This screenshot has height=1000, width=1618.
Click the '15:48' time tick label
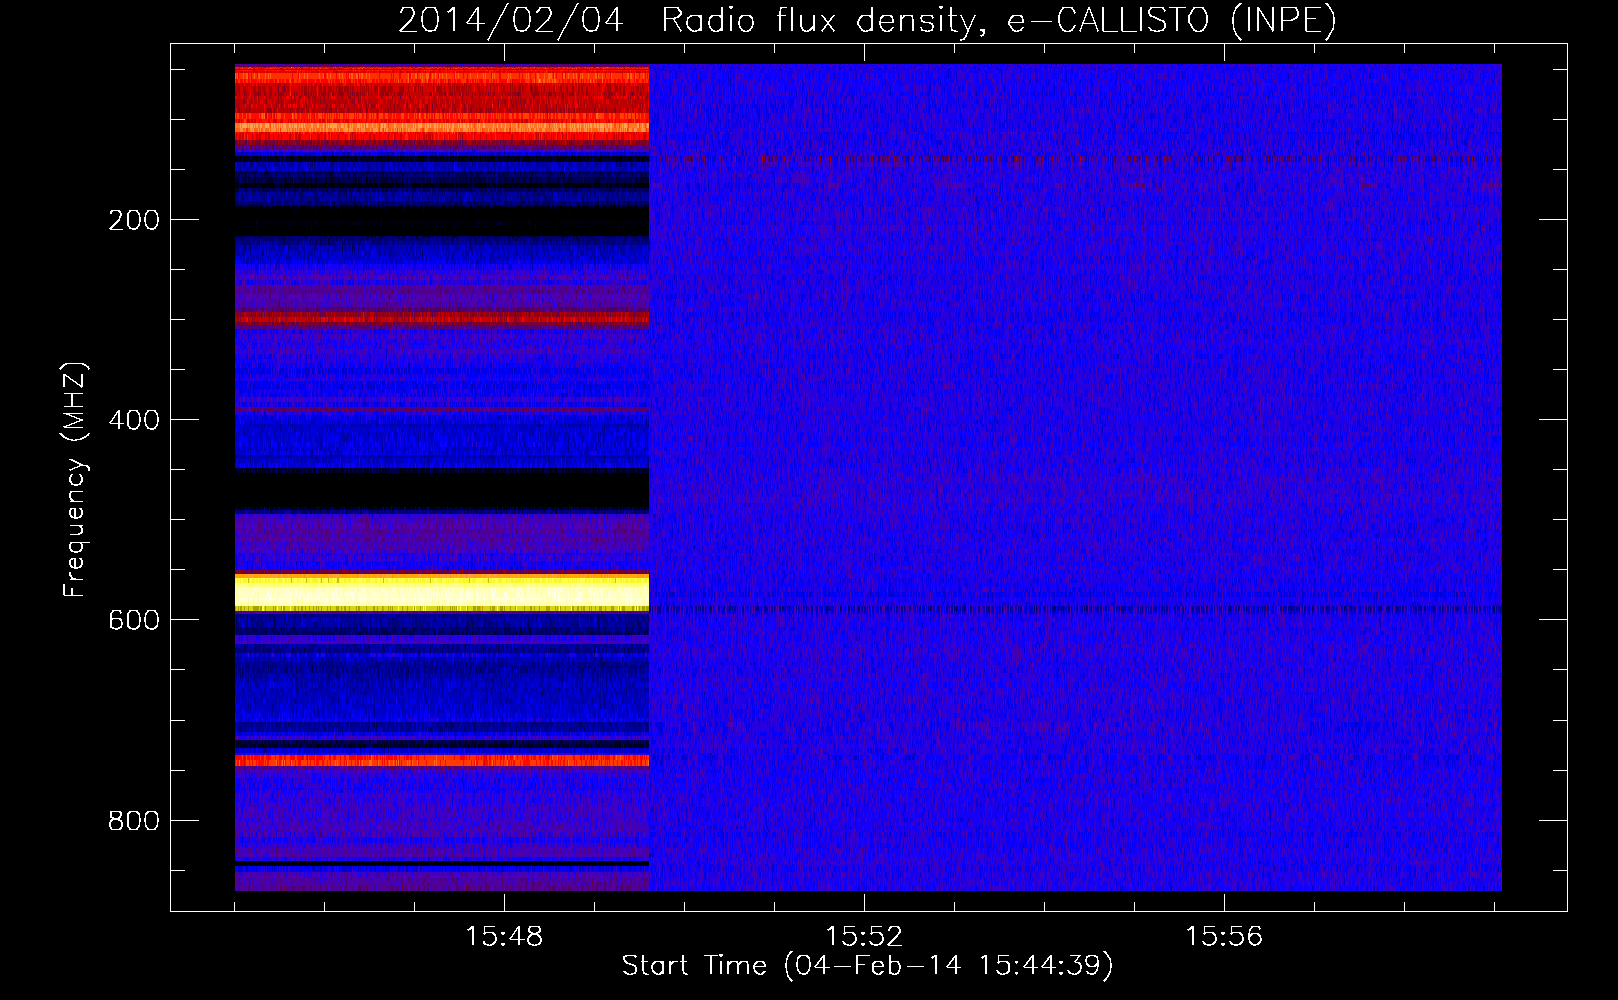click(504, 937)
